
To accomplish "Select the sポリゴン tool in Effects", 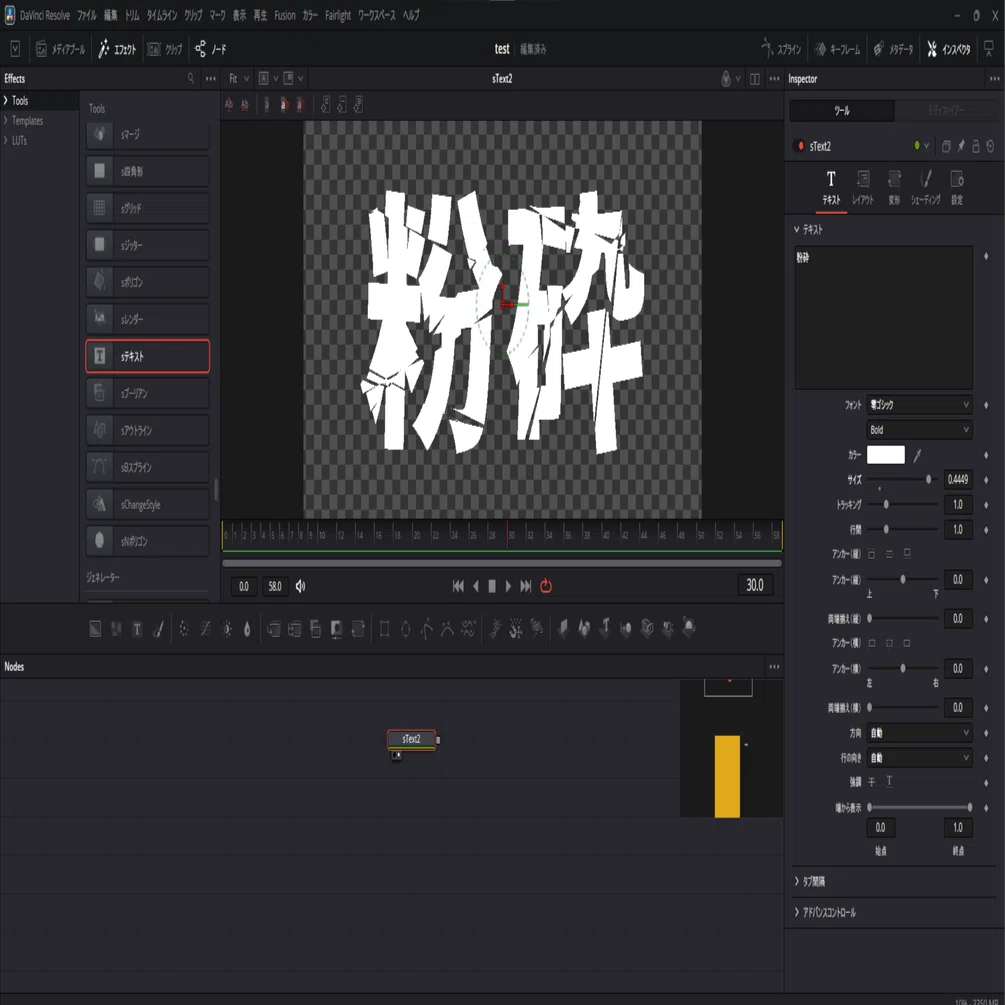I will pyautogui.click(x=147, y=282).
